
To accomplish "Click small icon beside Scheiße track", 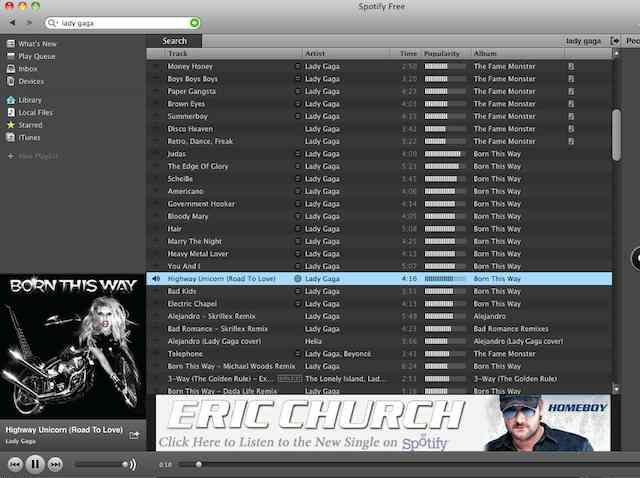I will click(298, 179).
